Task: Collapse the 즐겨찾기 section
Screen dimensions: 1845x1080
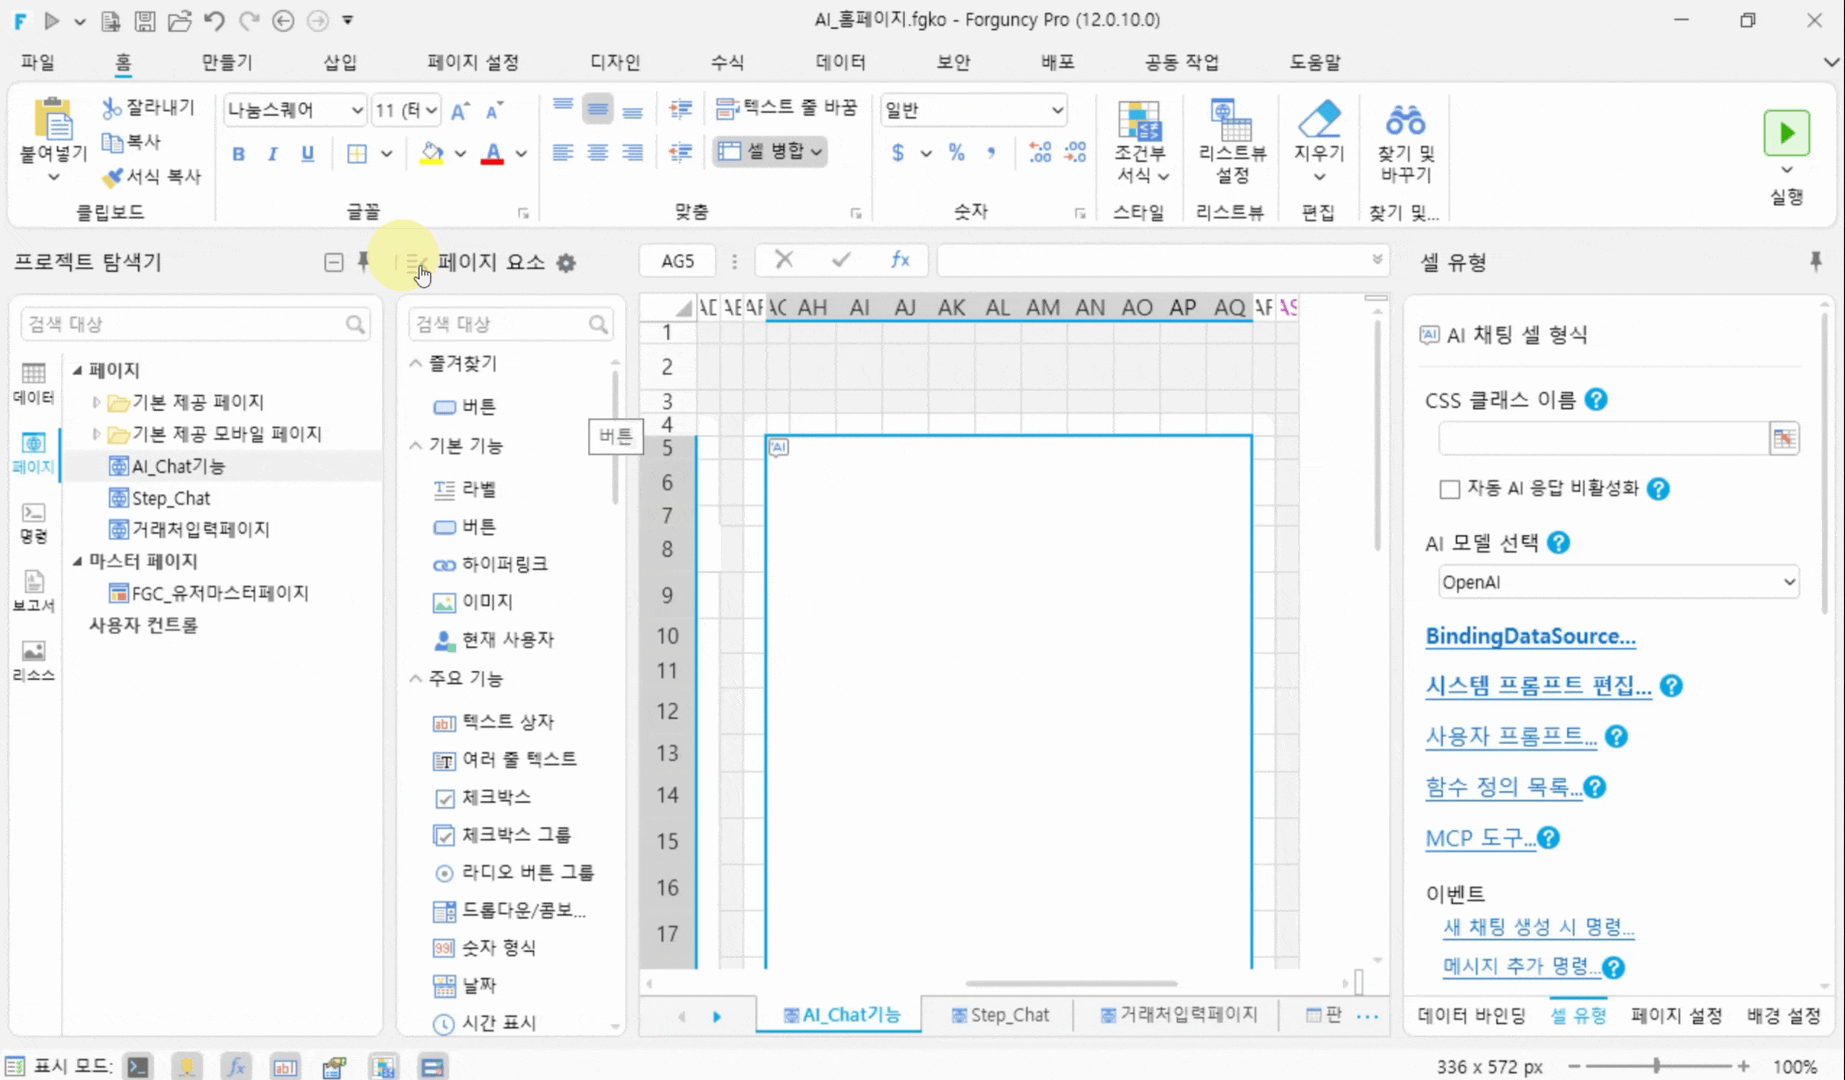Action: pos(415,364)
